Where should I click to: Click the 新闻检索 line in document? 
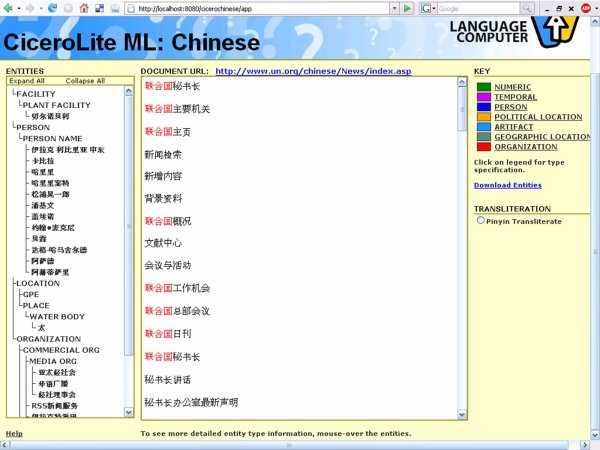pos(163,155)
